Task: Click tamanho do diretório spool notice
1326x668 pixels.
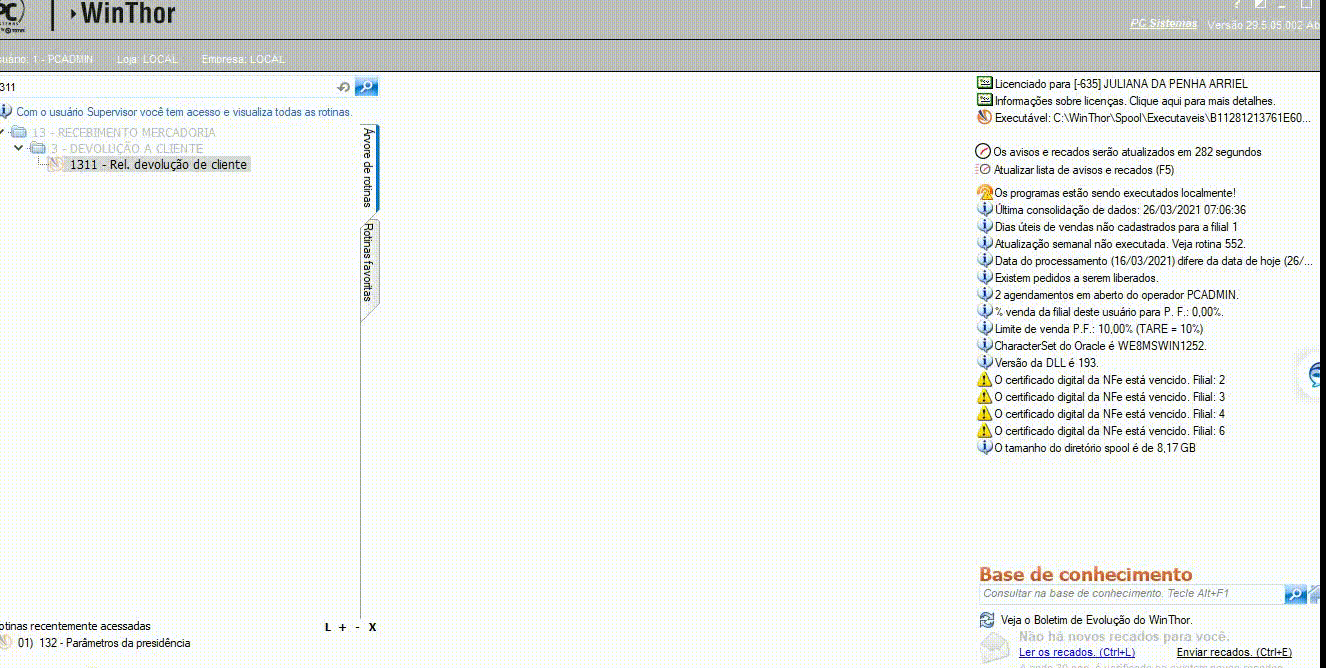Action: [x=1095, y=448]
